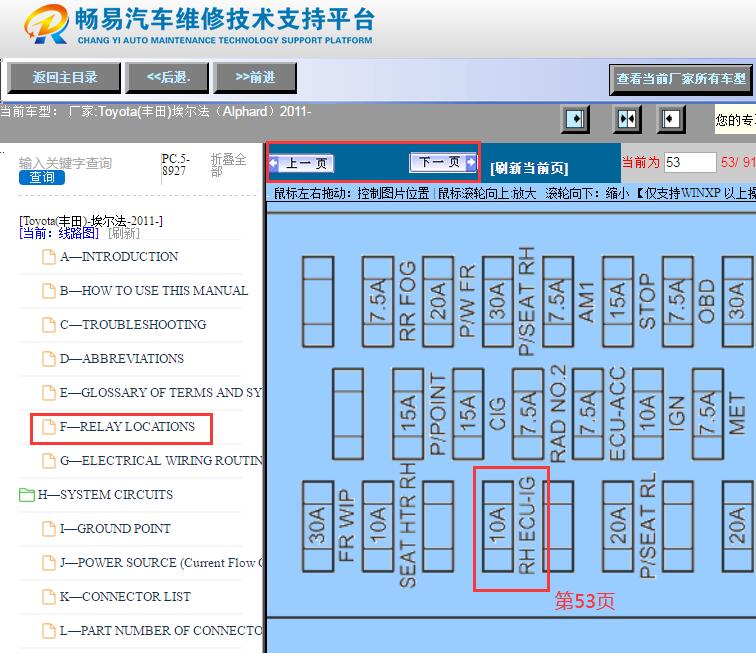
Task: Click the 7.5A AM1 fuse
Action: (558, 301)
